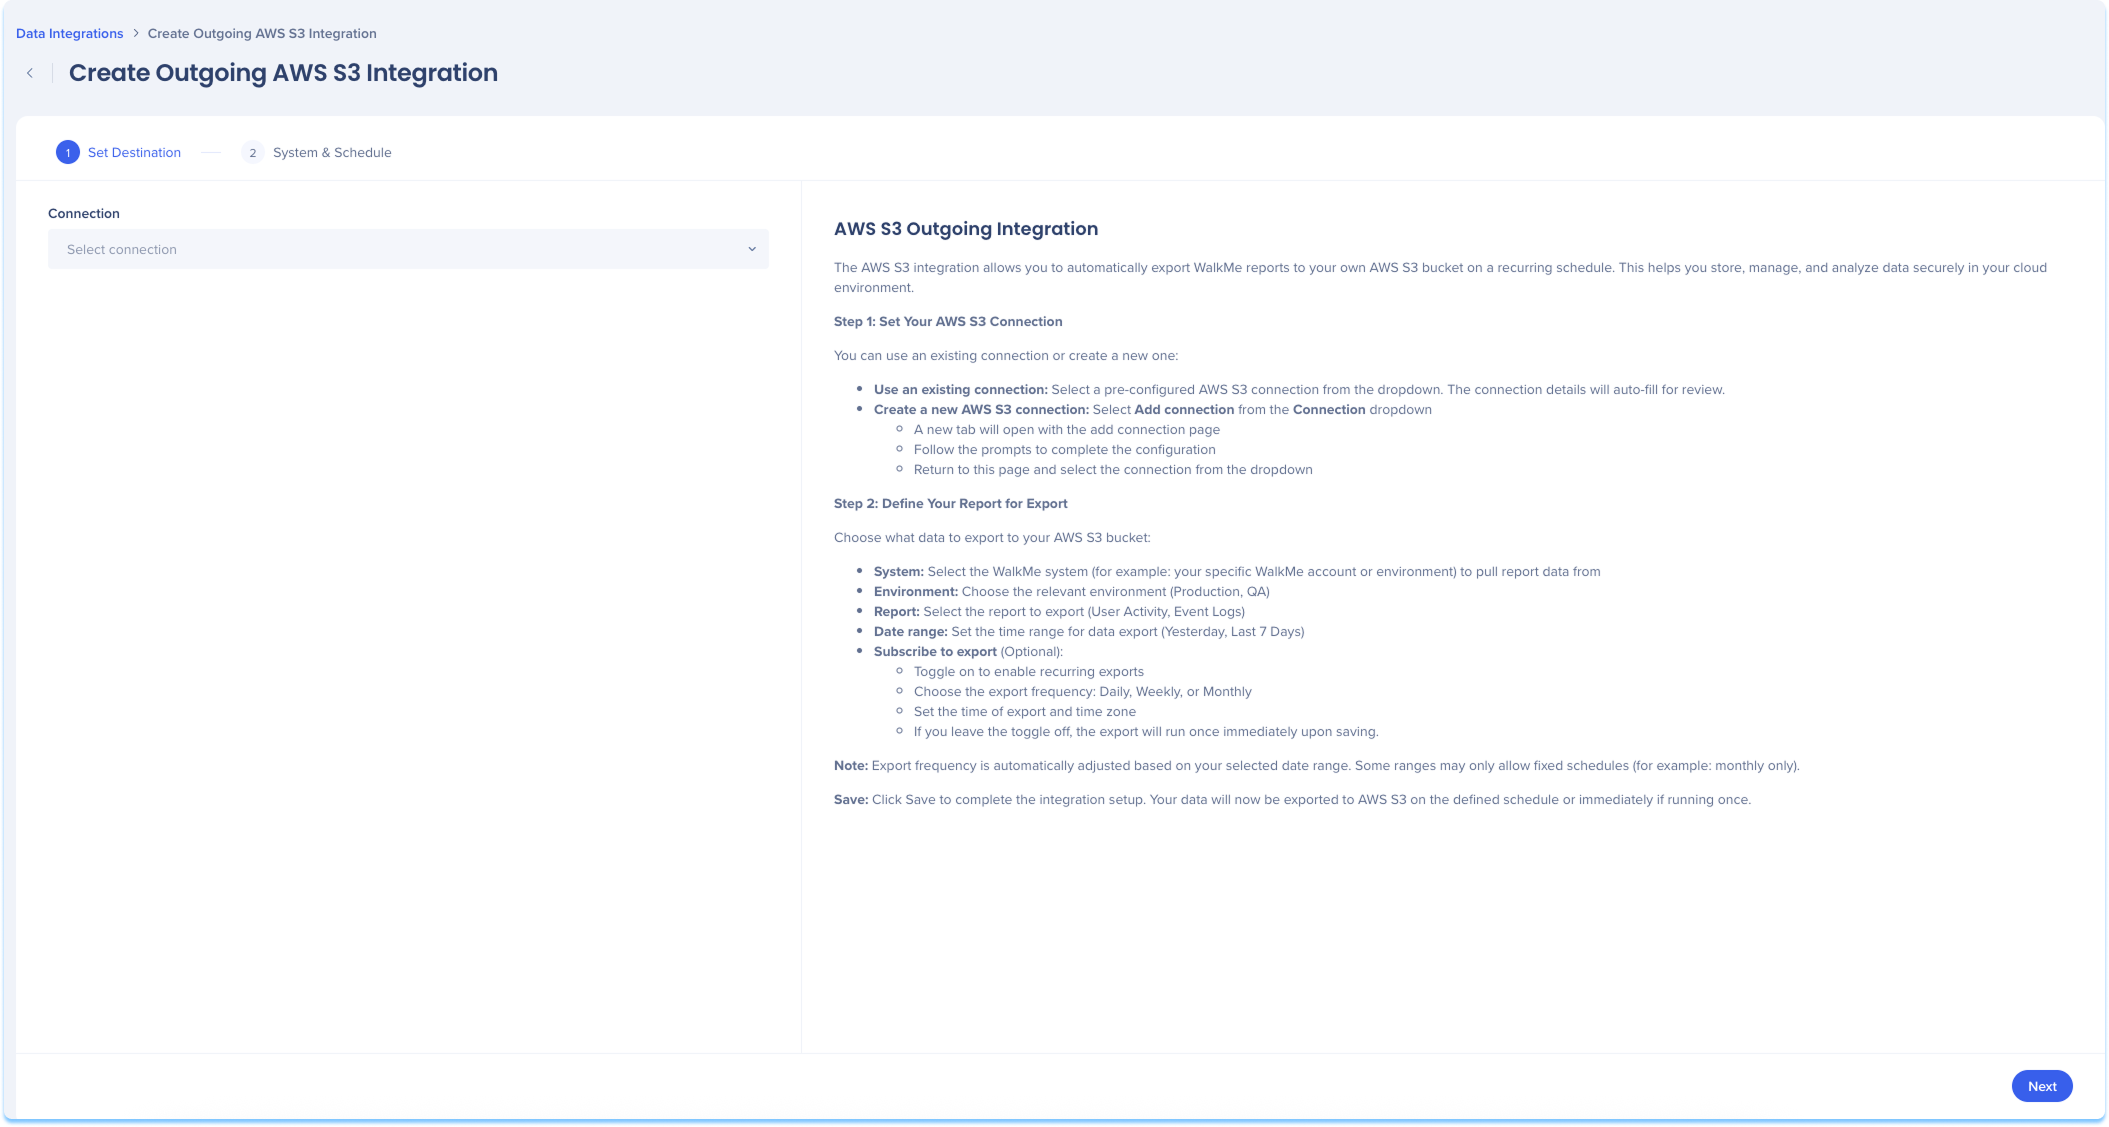Click 'If you leave the toggle off' line

tap(1146, 732)
